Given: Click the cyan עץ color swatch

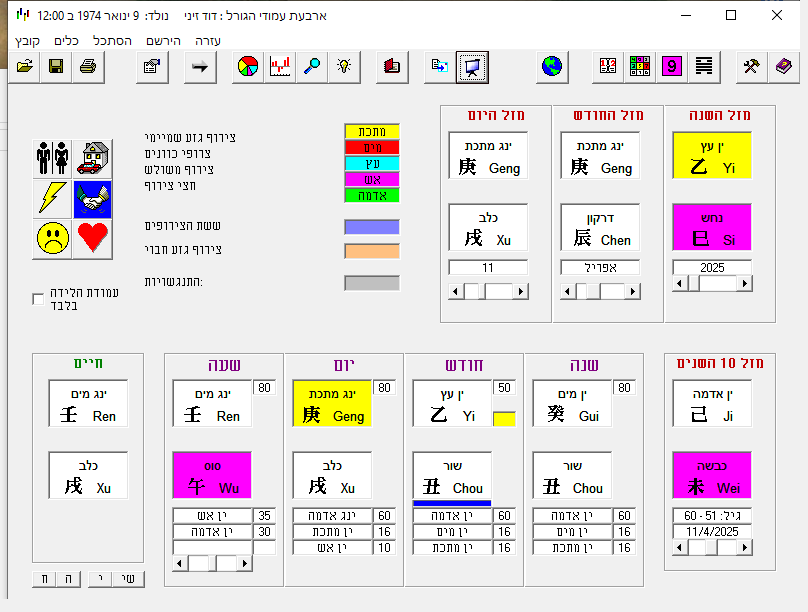Looking at the screenshot, I should (x=372, y=163).
